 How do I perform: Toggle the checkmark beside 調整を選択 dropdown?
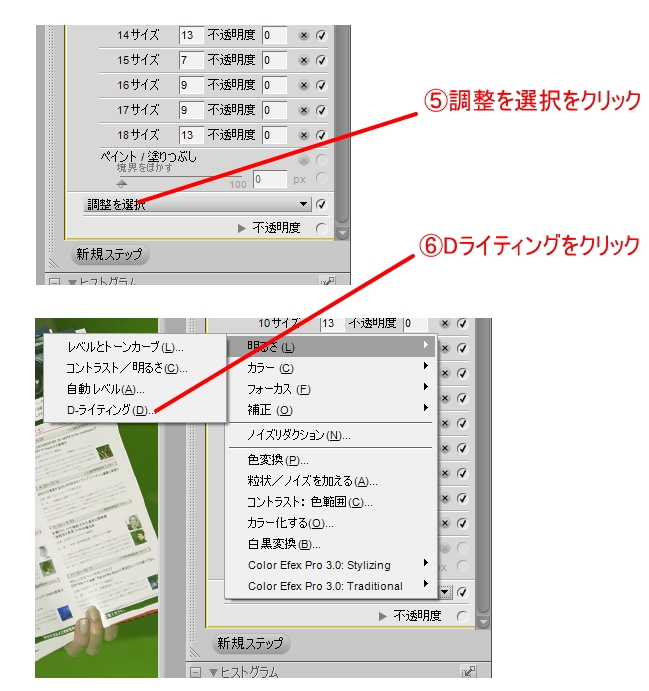(x=321, y=204)
